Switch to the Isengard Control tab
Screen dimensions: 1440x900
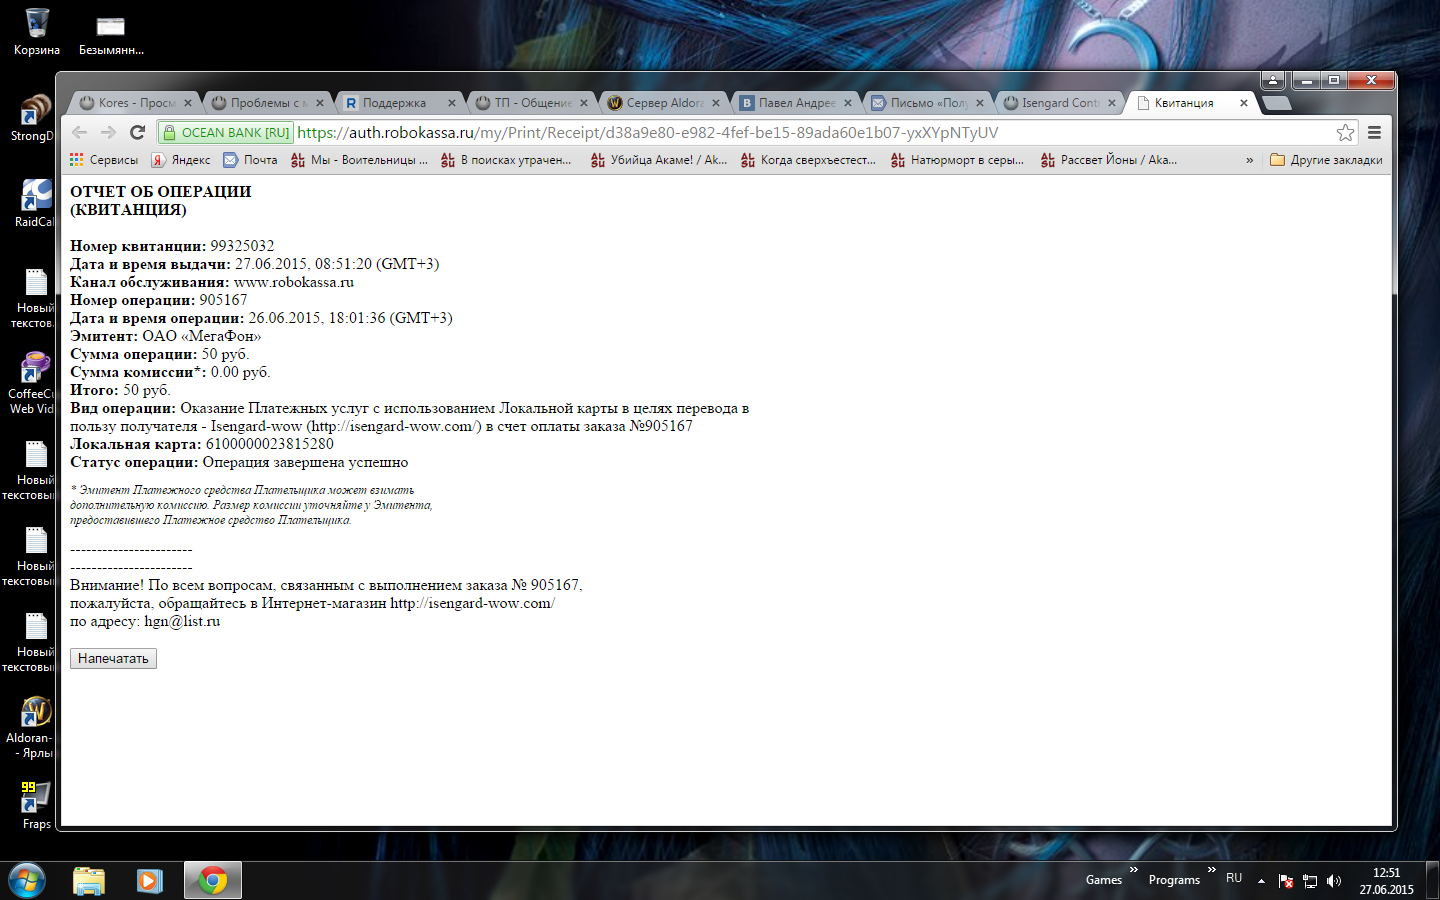coord(1058,103)
